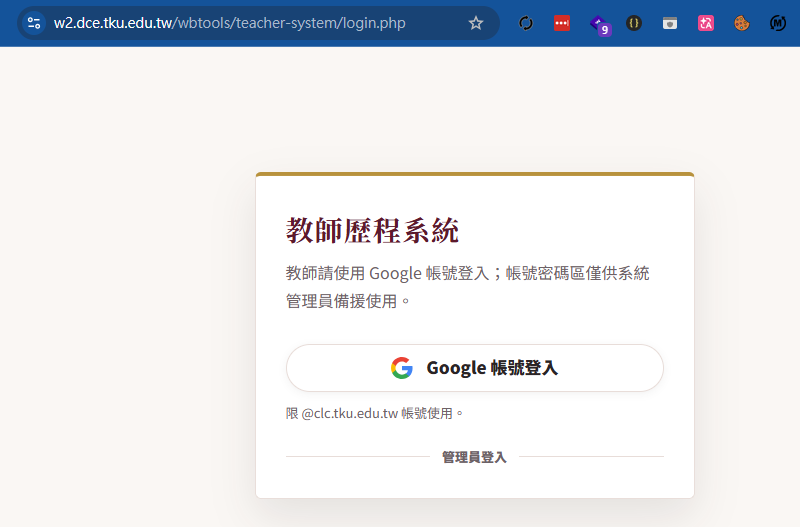Click the circular M extension icon

[x=778, y=23]
